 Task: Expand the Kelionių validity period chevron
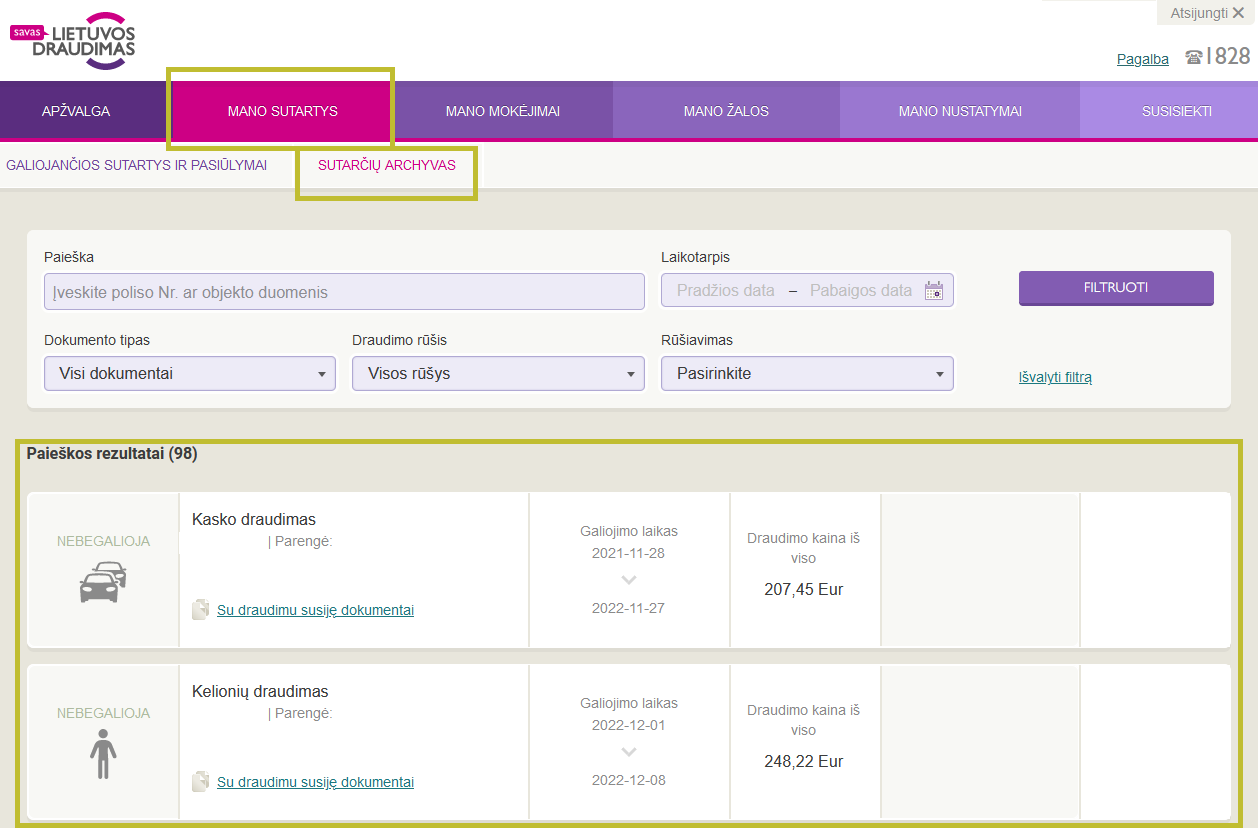629,752
